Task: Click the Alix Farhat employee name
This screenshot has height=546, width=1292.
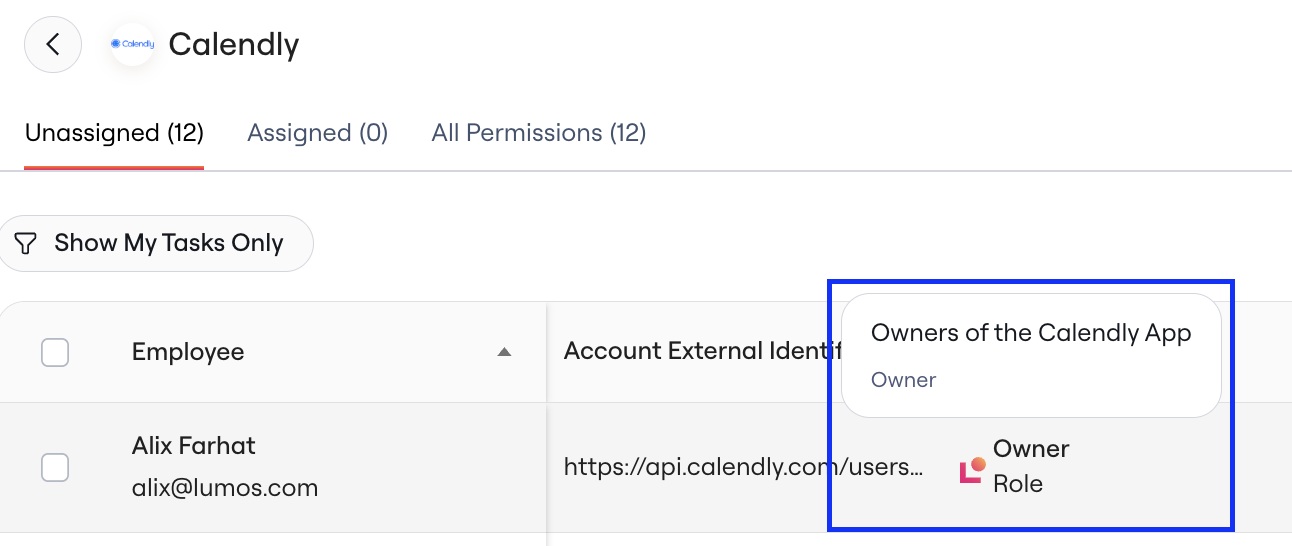Action: click(x=194, y=446)
